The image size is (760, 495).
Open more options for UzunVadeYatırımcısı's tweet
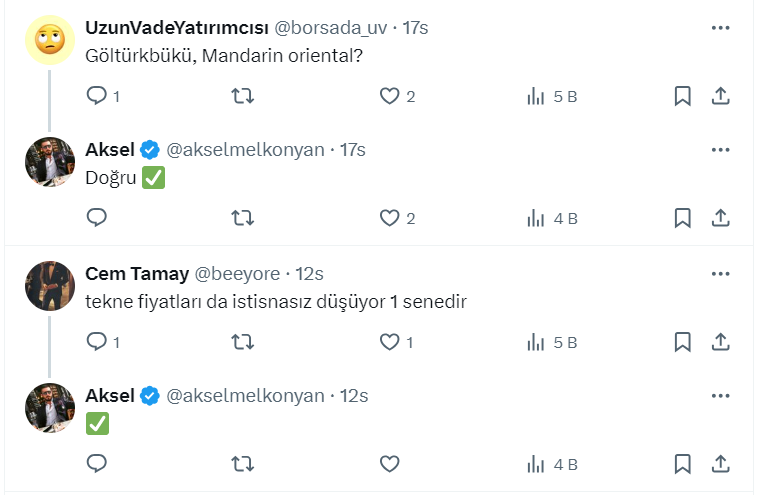pyautogui.click(x=720, y=28)
